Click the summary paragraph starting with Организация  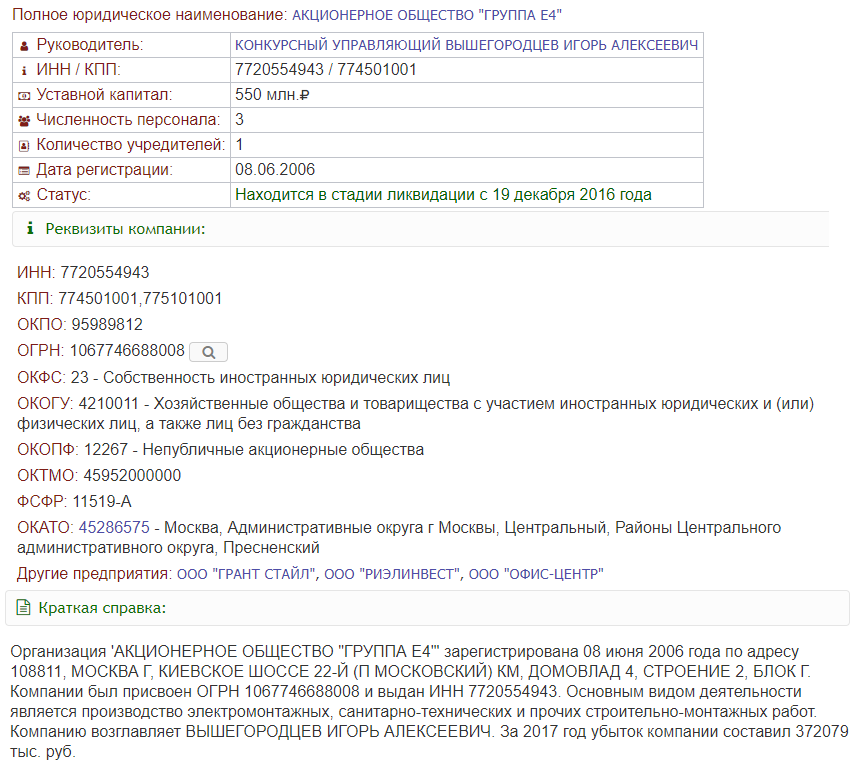pyautogui.click(x=429, y=701)
